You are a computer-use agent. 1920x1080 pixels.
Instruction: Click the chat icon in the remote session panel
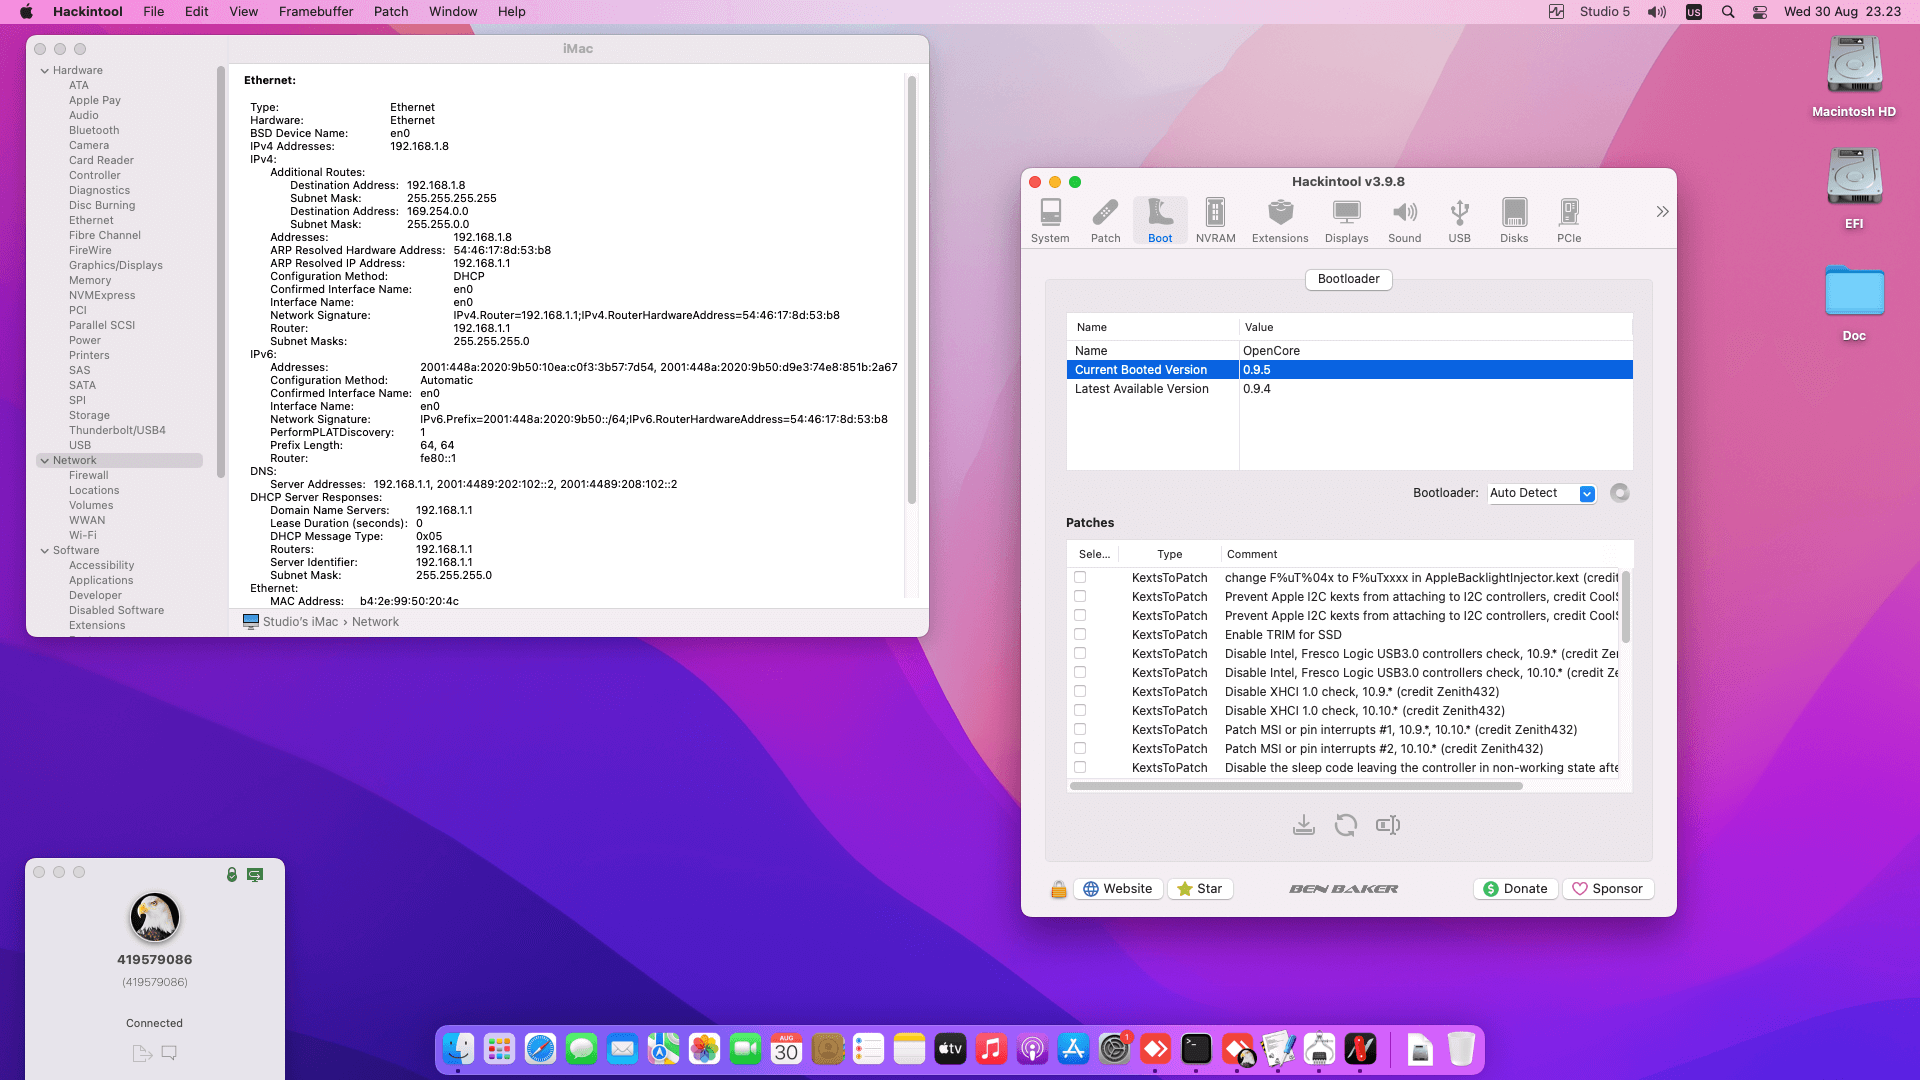click(169, 1053)
